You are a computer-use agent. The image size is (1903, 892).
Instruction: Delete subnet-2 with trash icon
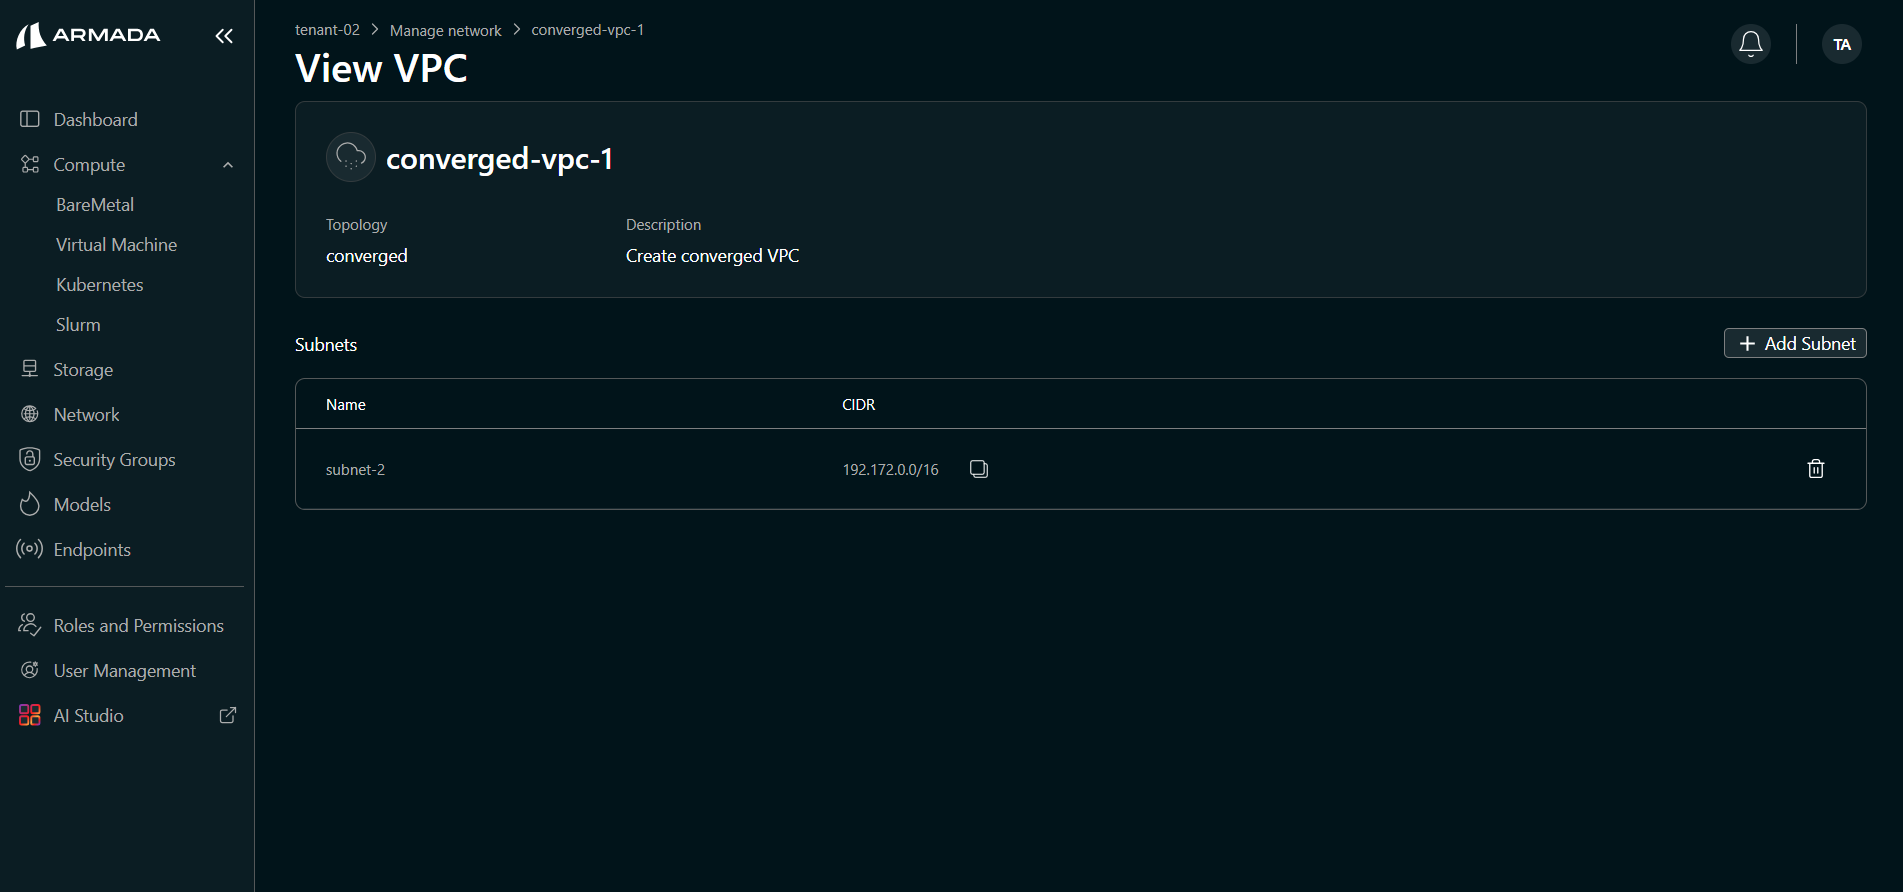tap(1816, 469)
